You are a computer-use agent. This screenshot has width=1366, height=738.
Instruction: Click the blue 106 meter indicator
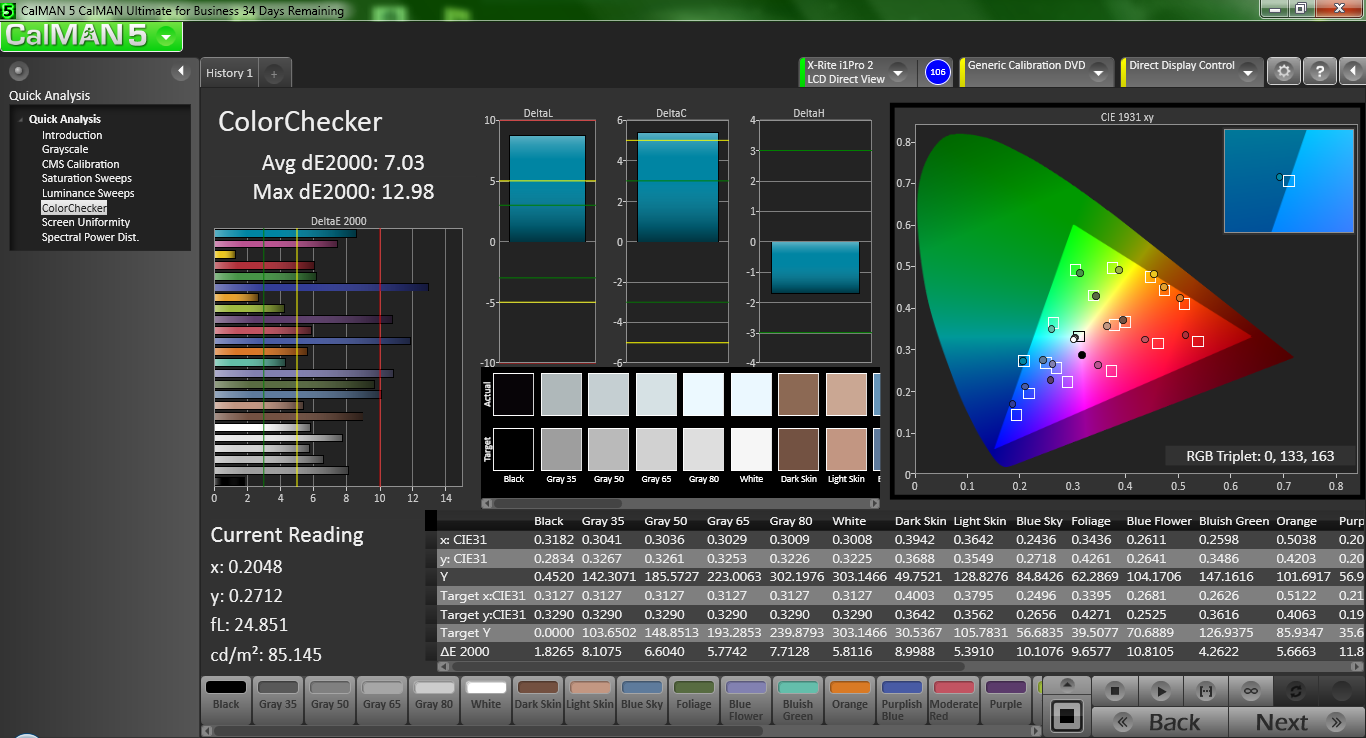tap(937, 72)
